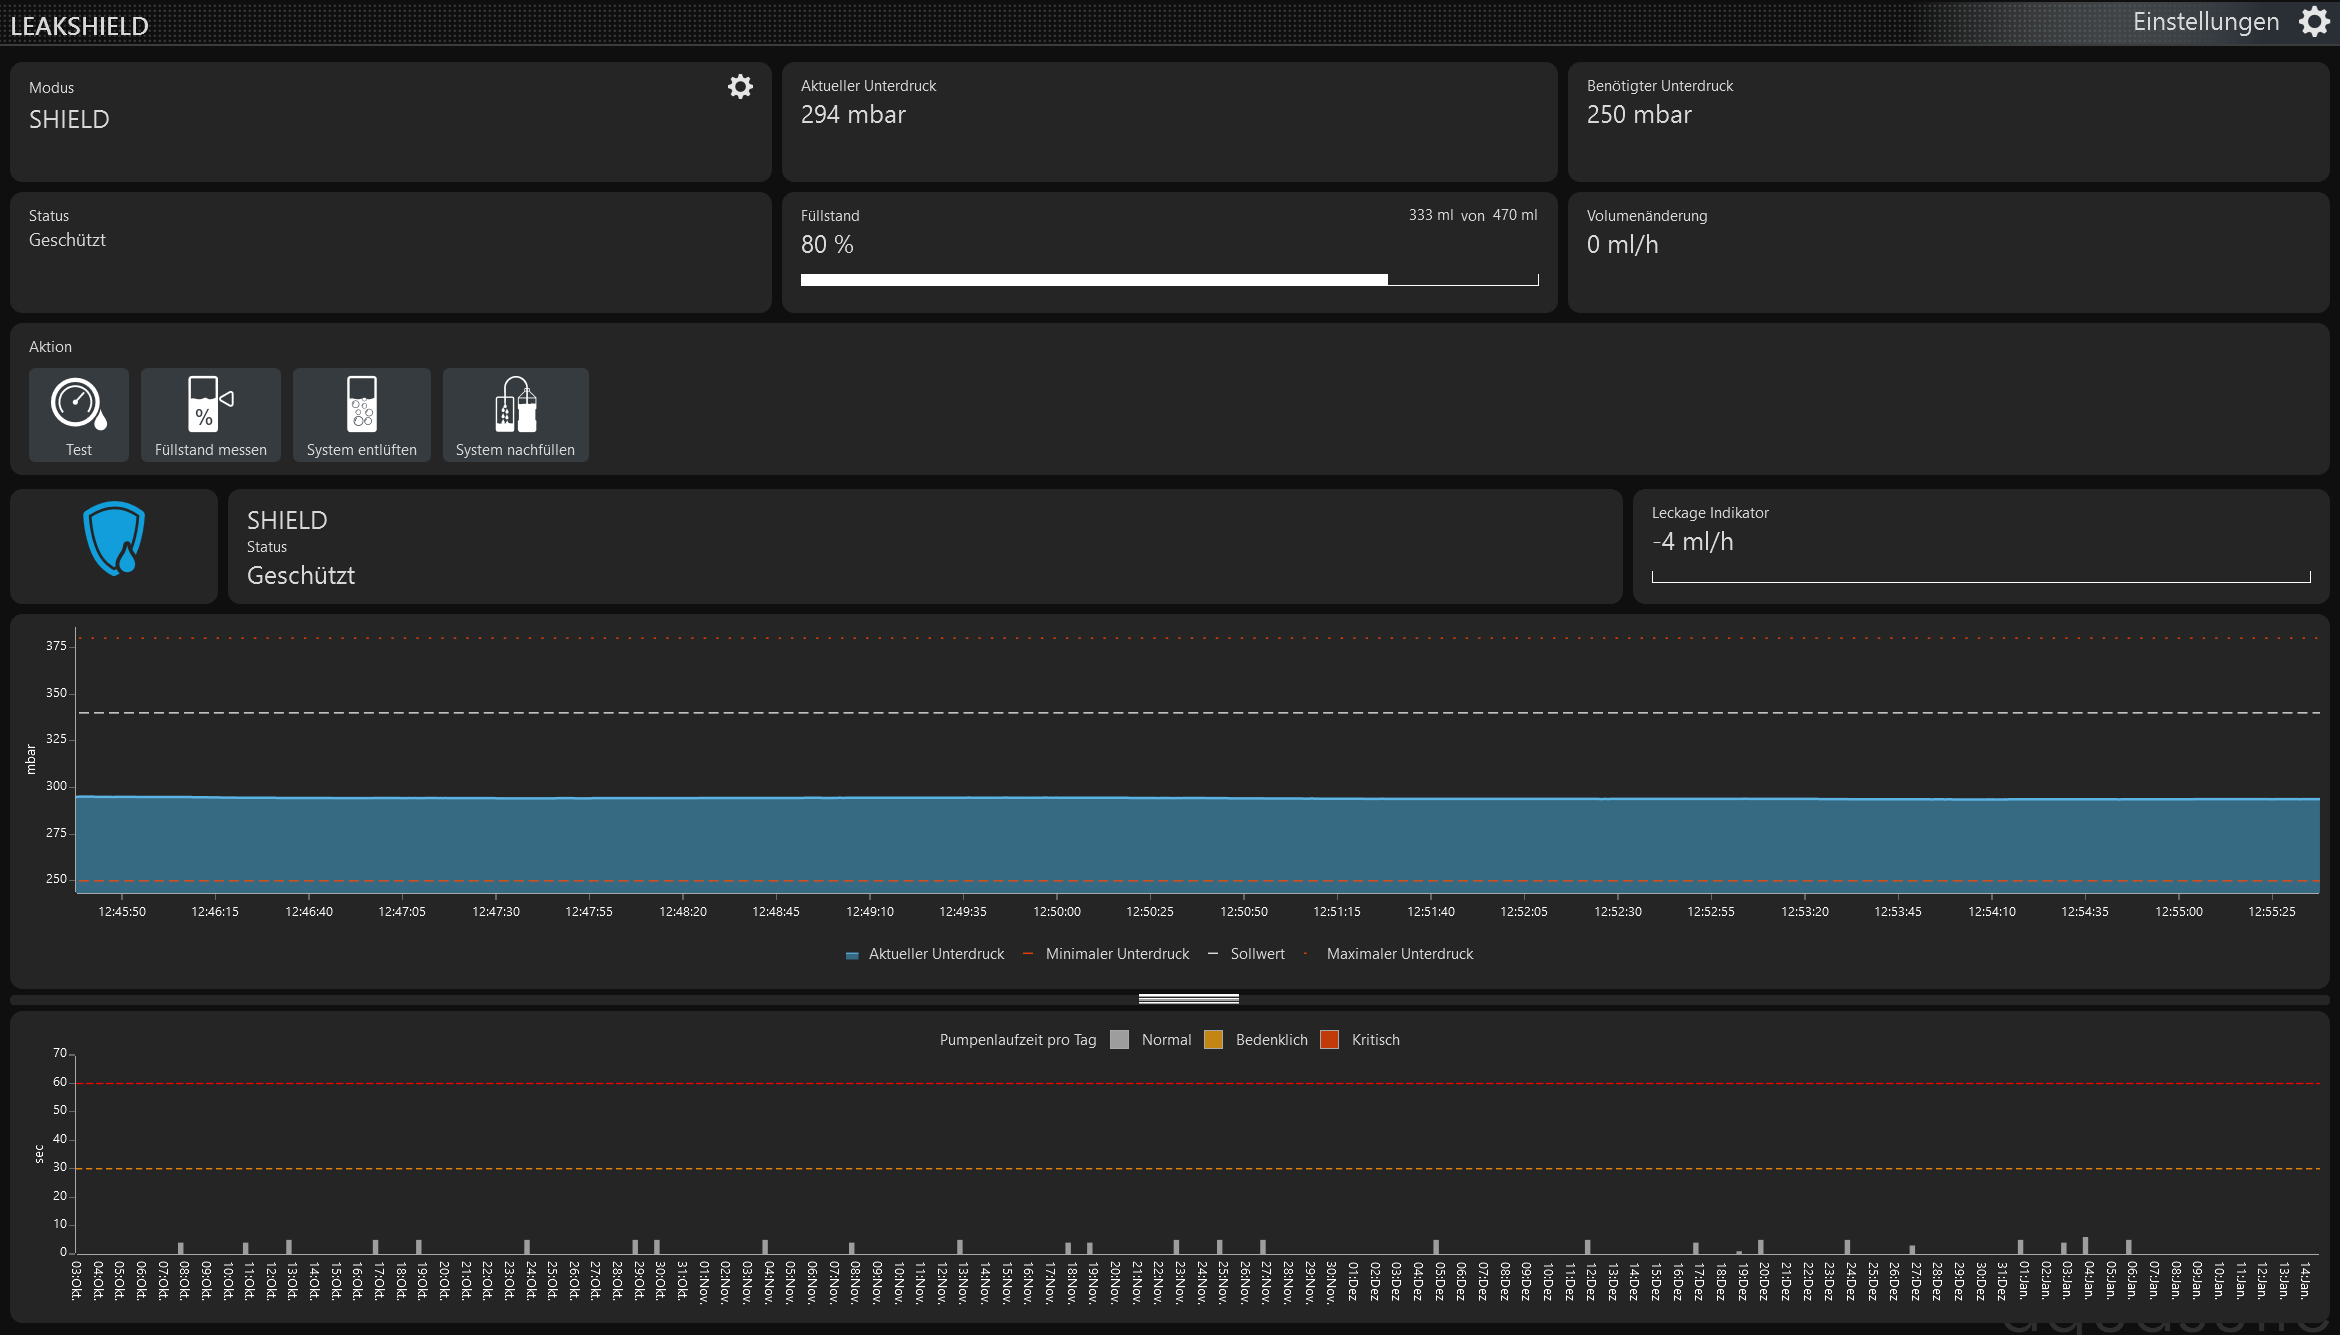Launch the System nachfüllen action
The height and width of the screenshot is (1335, 2340).
pyautogui.click(x=515, y=414)
